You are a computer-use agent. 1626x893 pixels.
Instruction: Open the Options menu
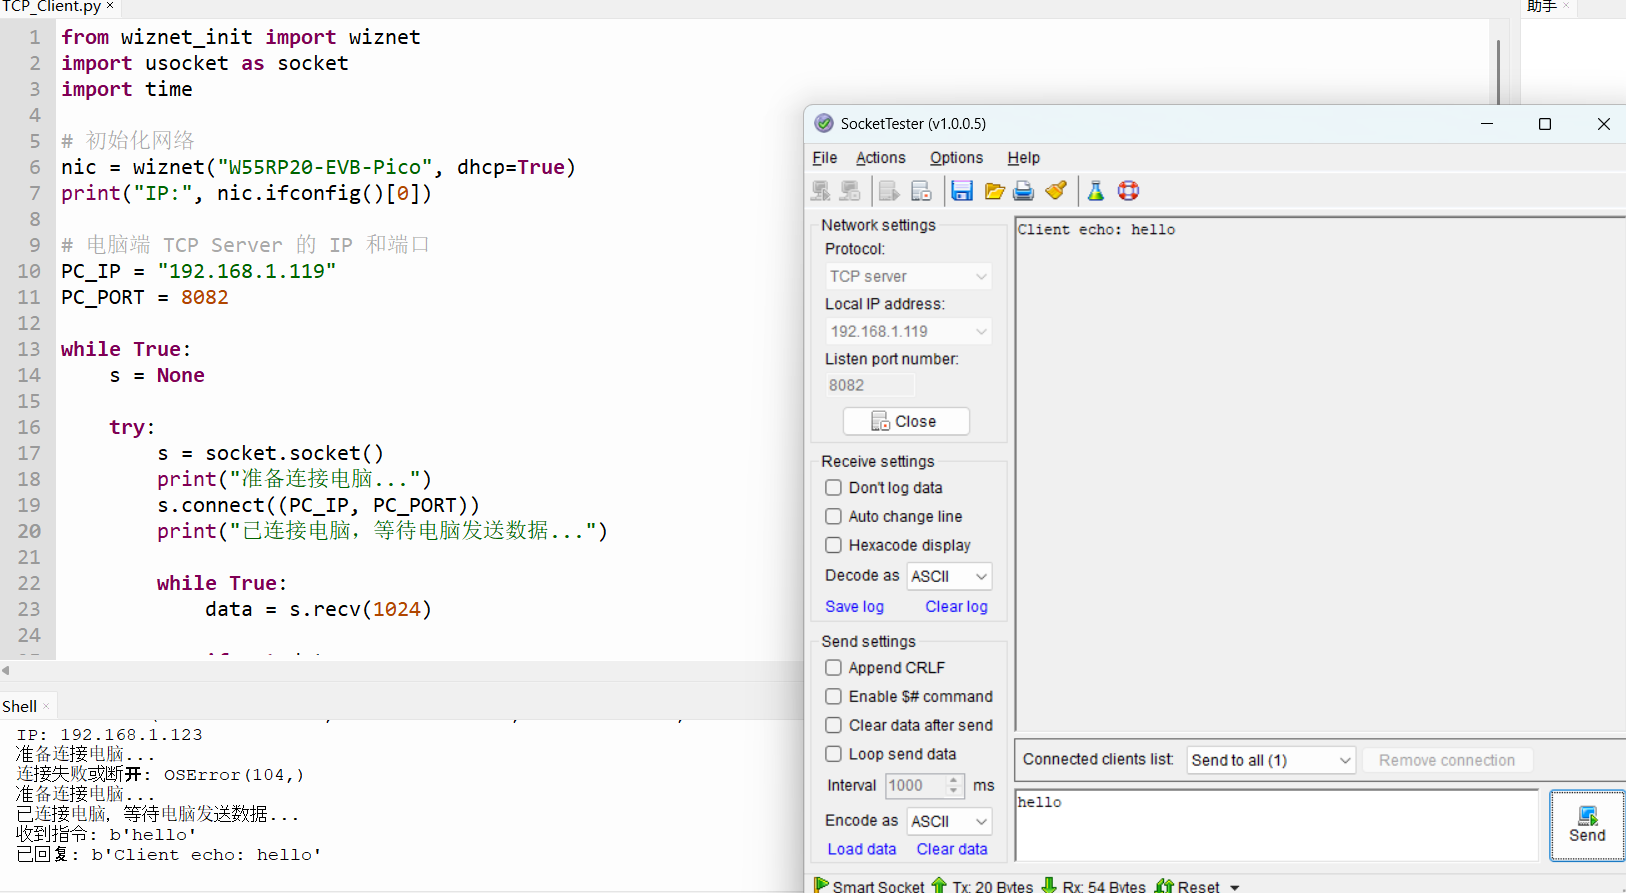tap(956, 158)
